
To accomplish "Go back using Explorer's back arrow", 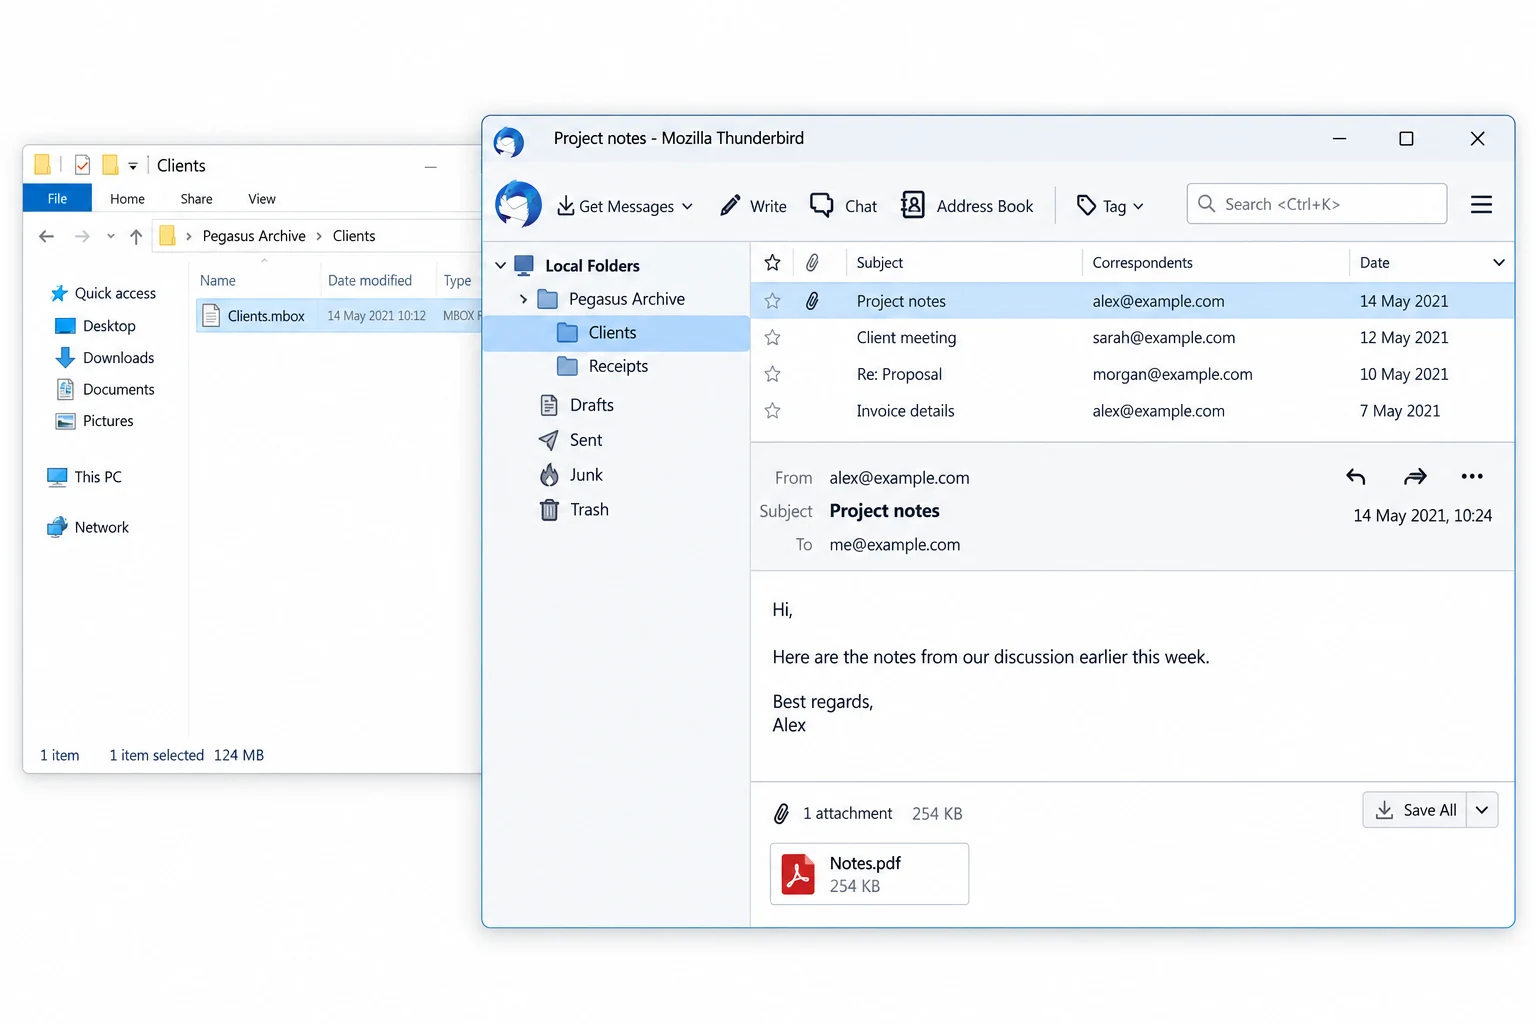I will tap(46, 236).
